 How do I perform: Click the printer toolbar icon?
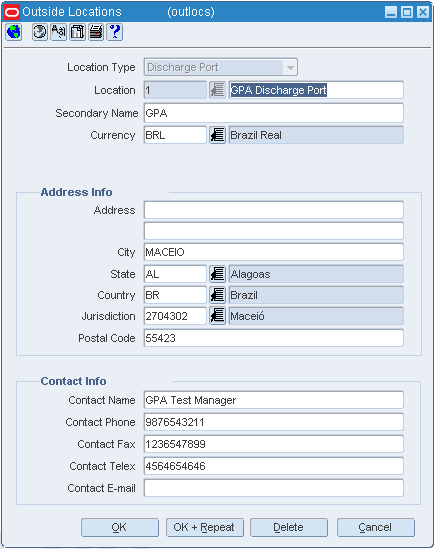click(x=96, y=32)
